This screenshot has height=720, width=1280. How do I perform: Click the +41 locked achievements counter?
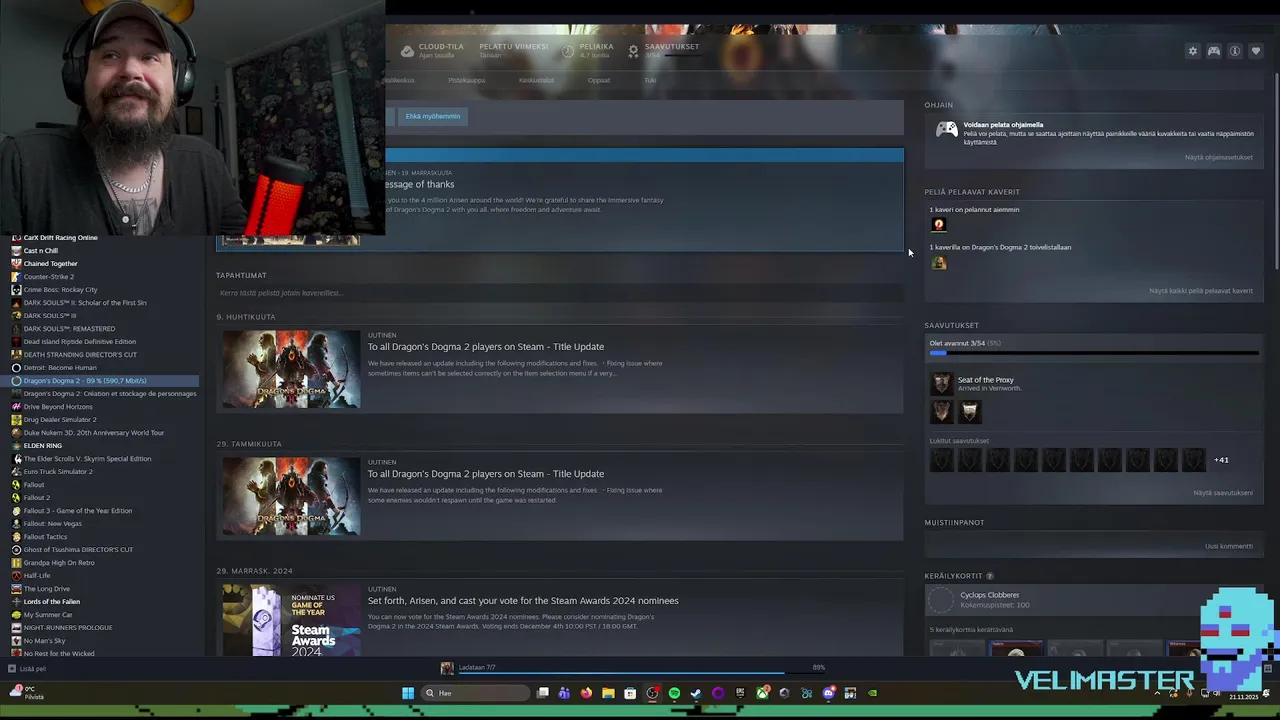1221,460
